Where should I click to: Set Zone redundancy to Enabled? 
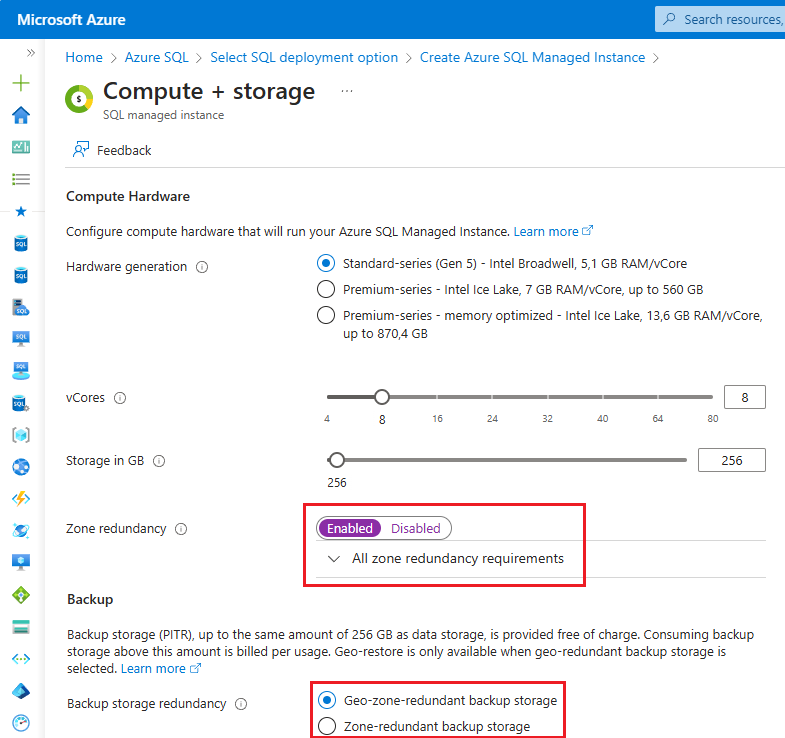[x=350, y=528]
